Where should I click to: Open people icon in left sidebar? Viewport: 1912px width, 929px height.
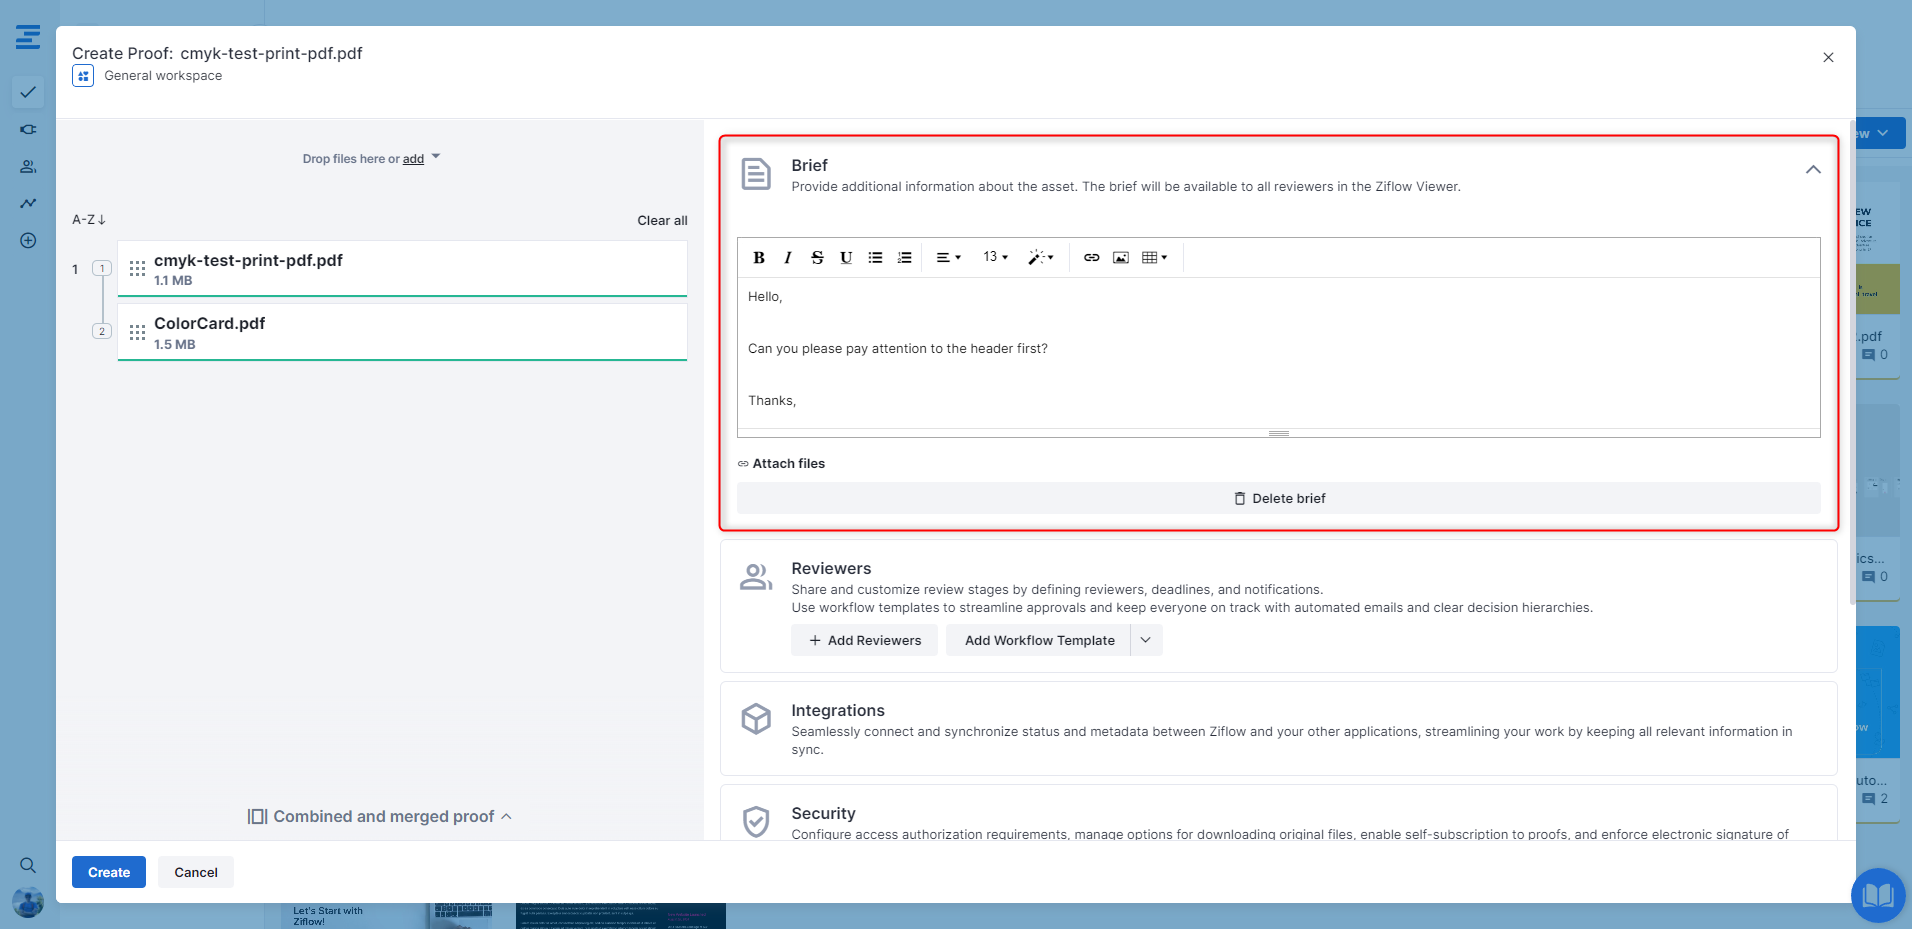coord(28,166)
